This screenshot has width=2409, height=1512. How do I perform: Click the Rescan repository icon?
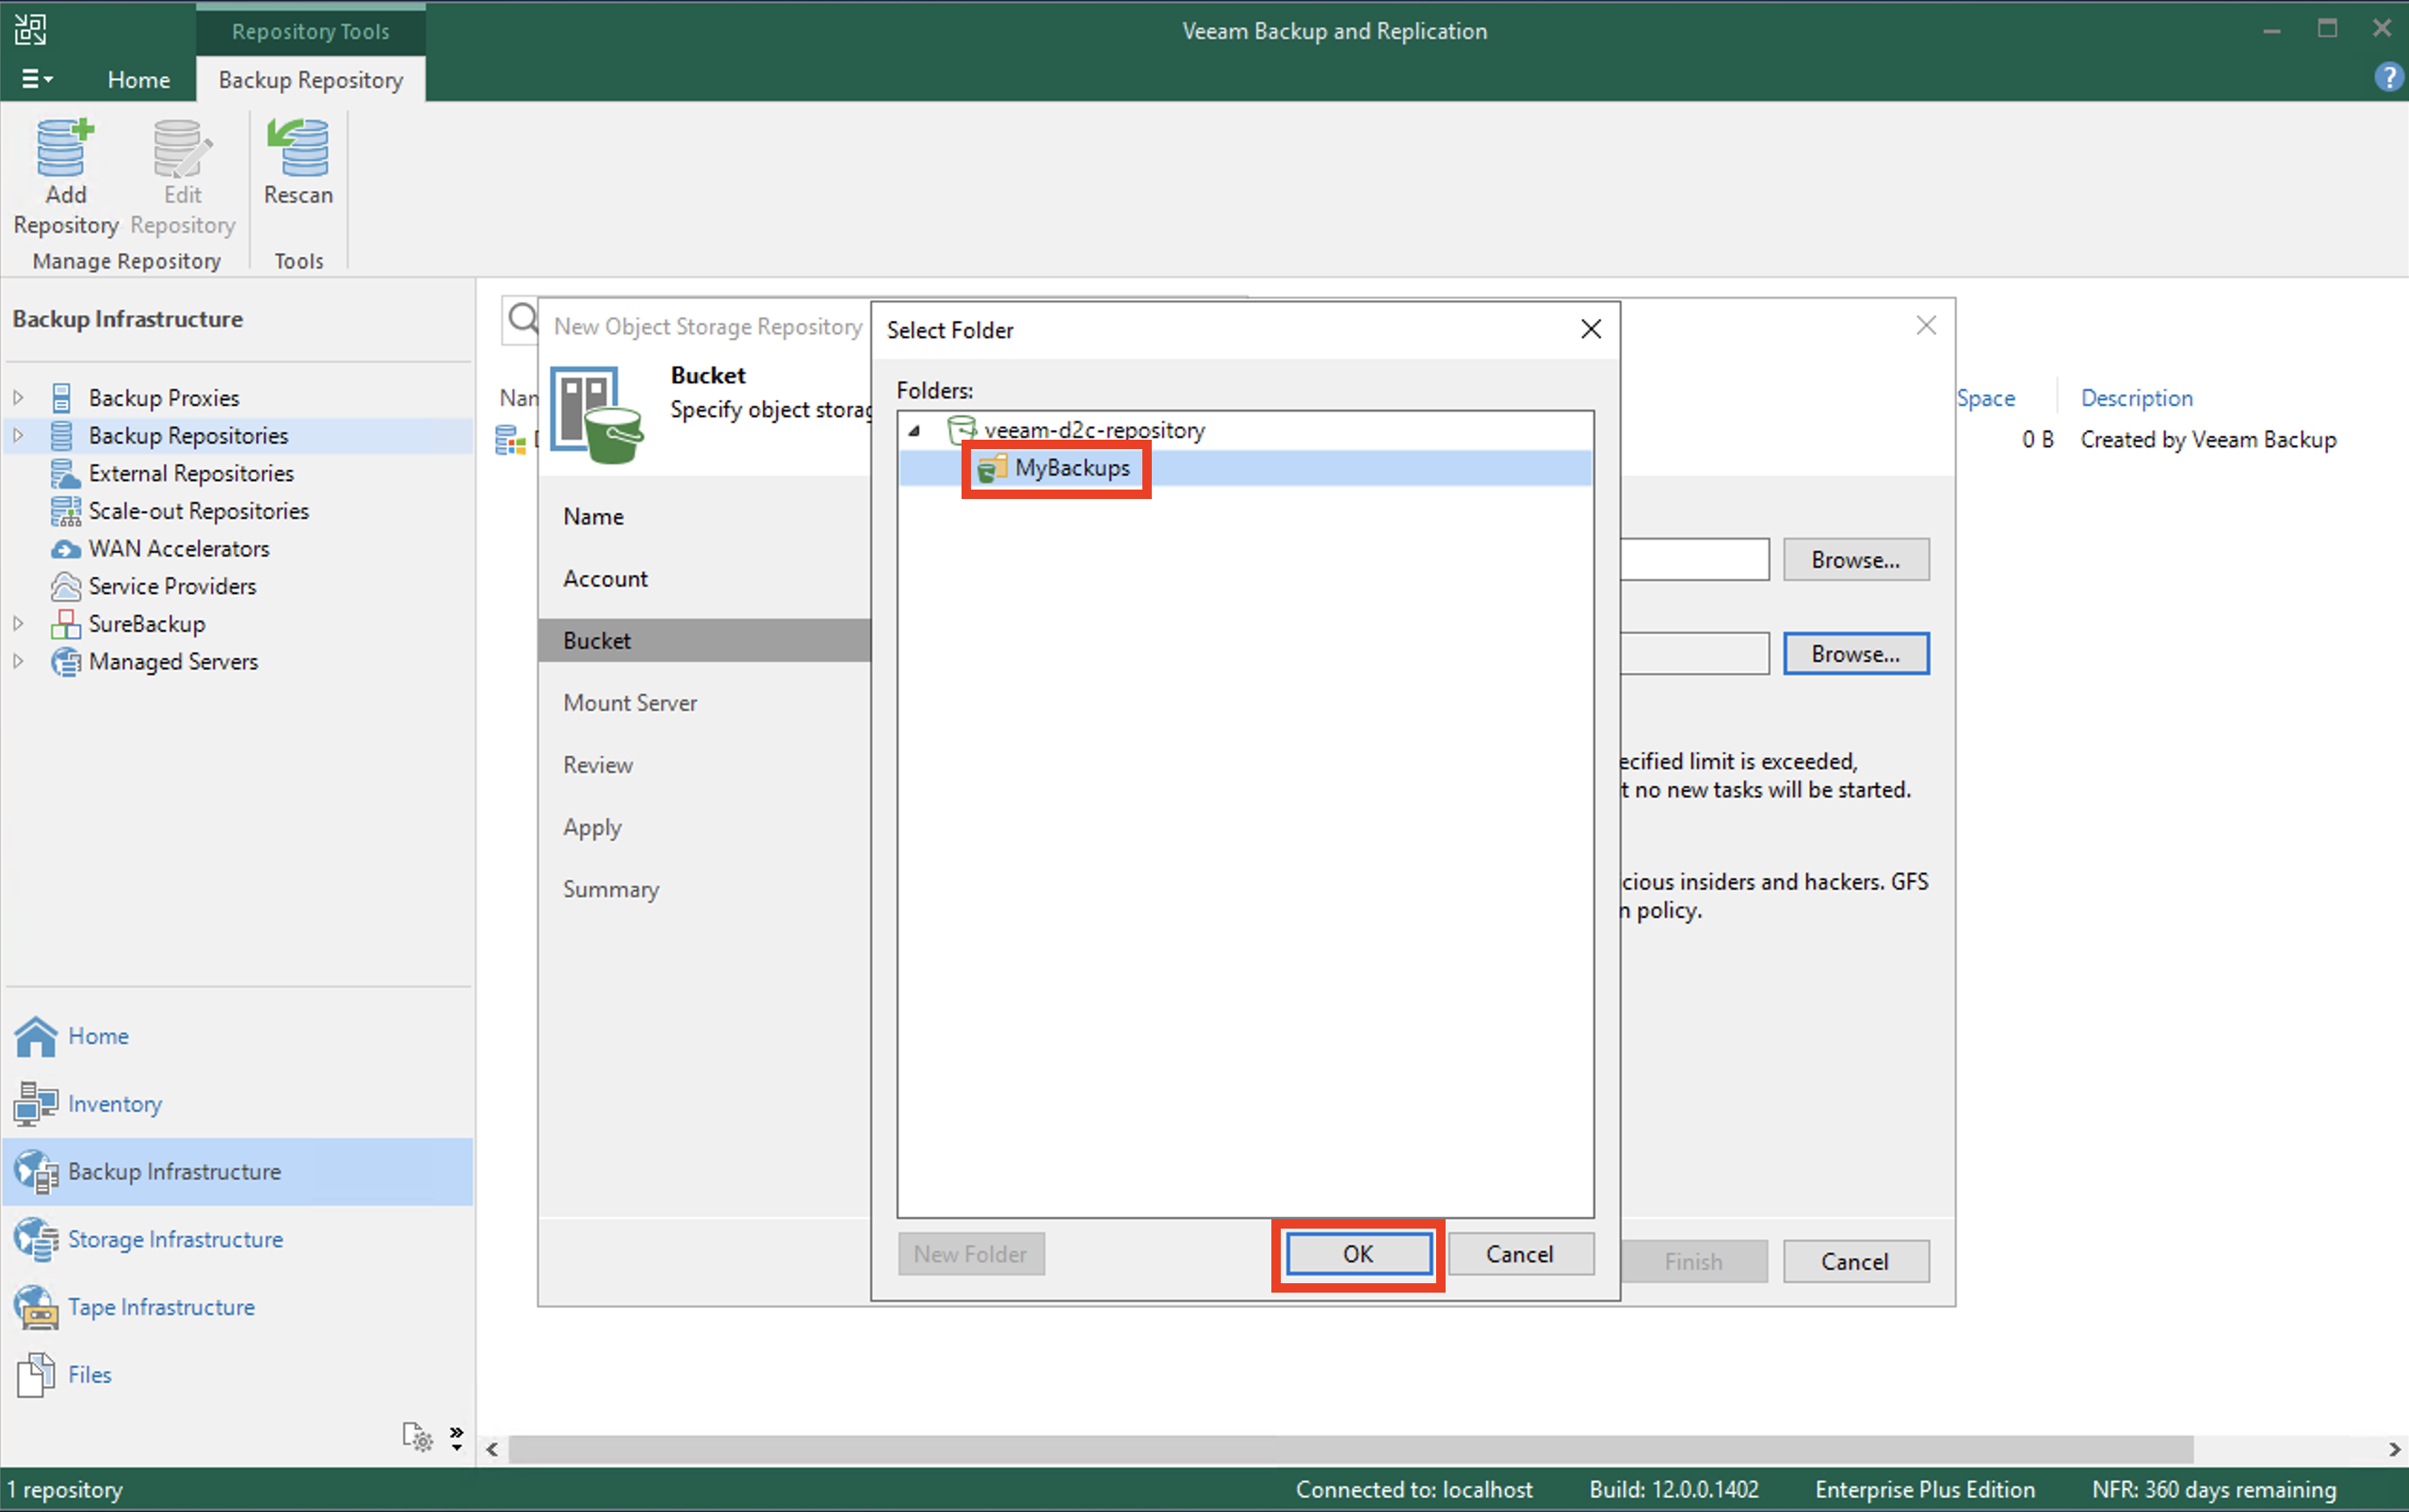pos(298,147)
